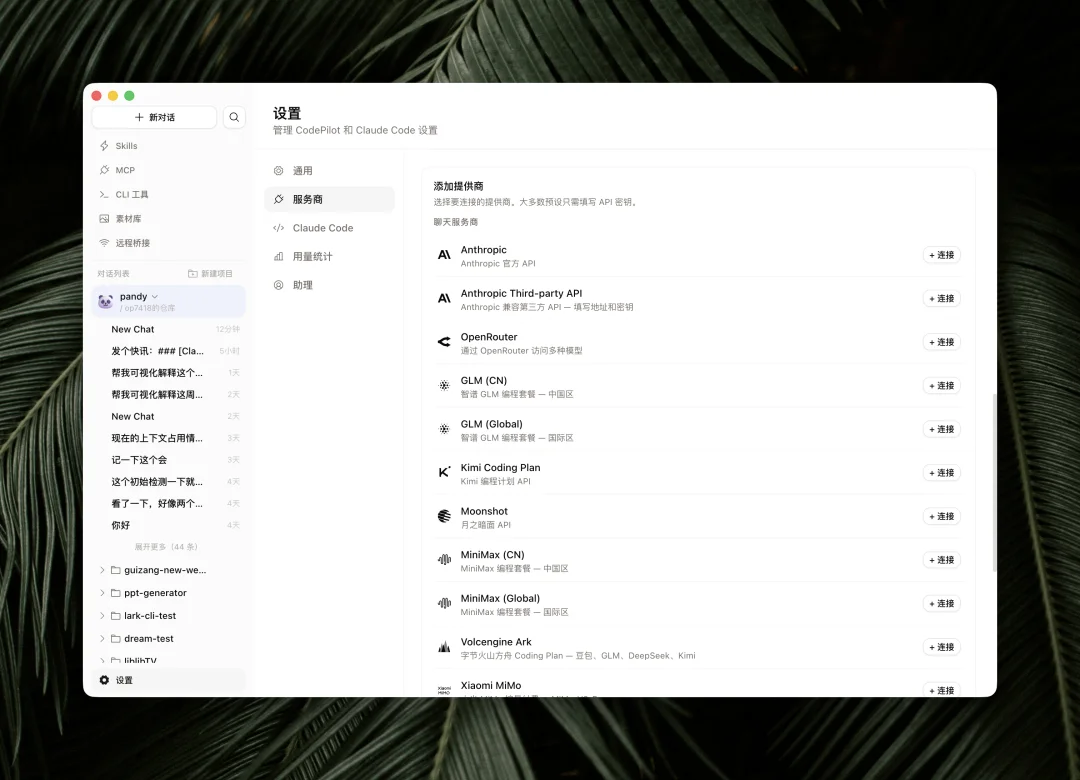Start a 新对话 conversation
The width and height of the screenshot is (1080, 780).
point(155,117)
